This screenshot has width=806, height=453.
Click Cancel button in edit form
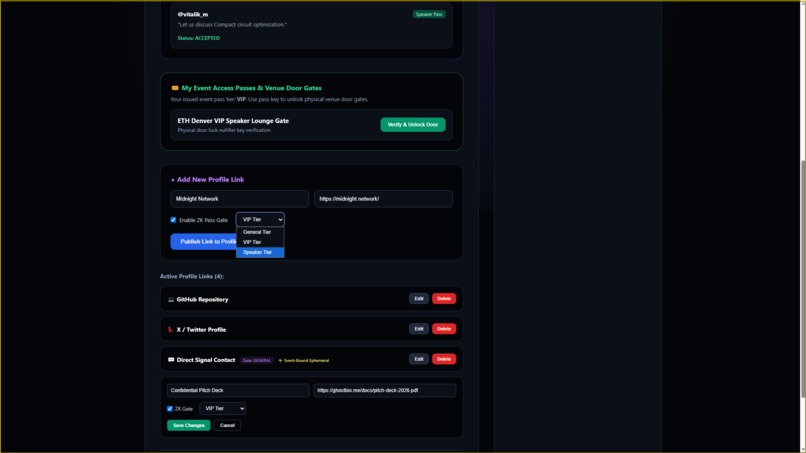click(227, 425)
